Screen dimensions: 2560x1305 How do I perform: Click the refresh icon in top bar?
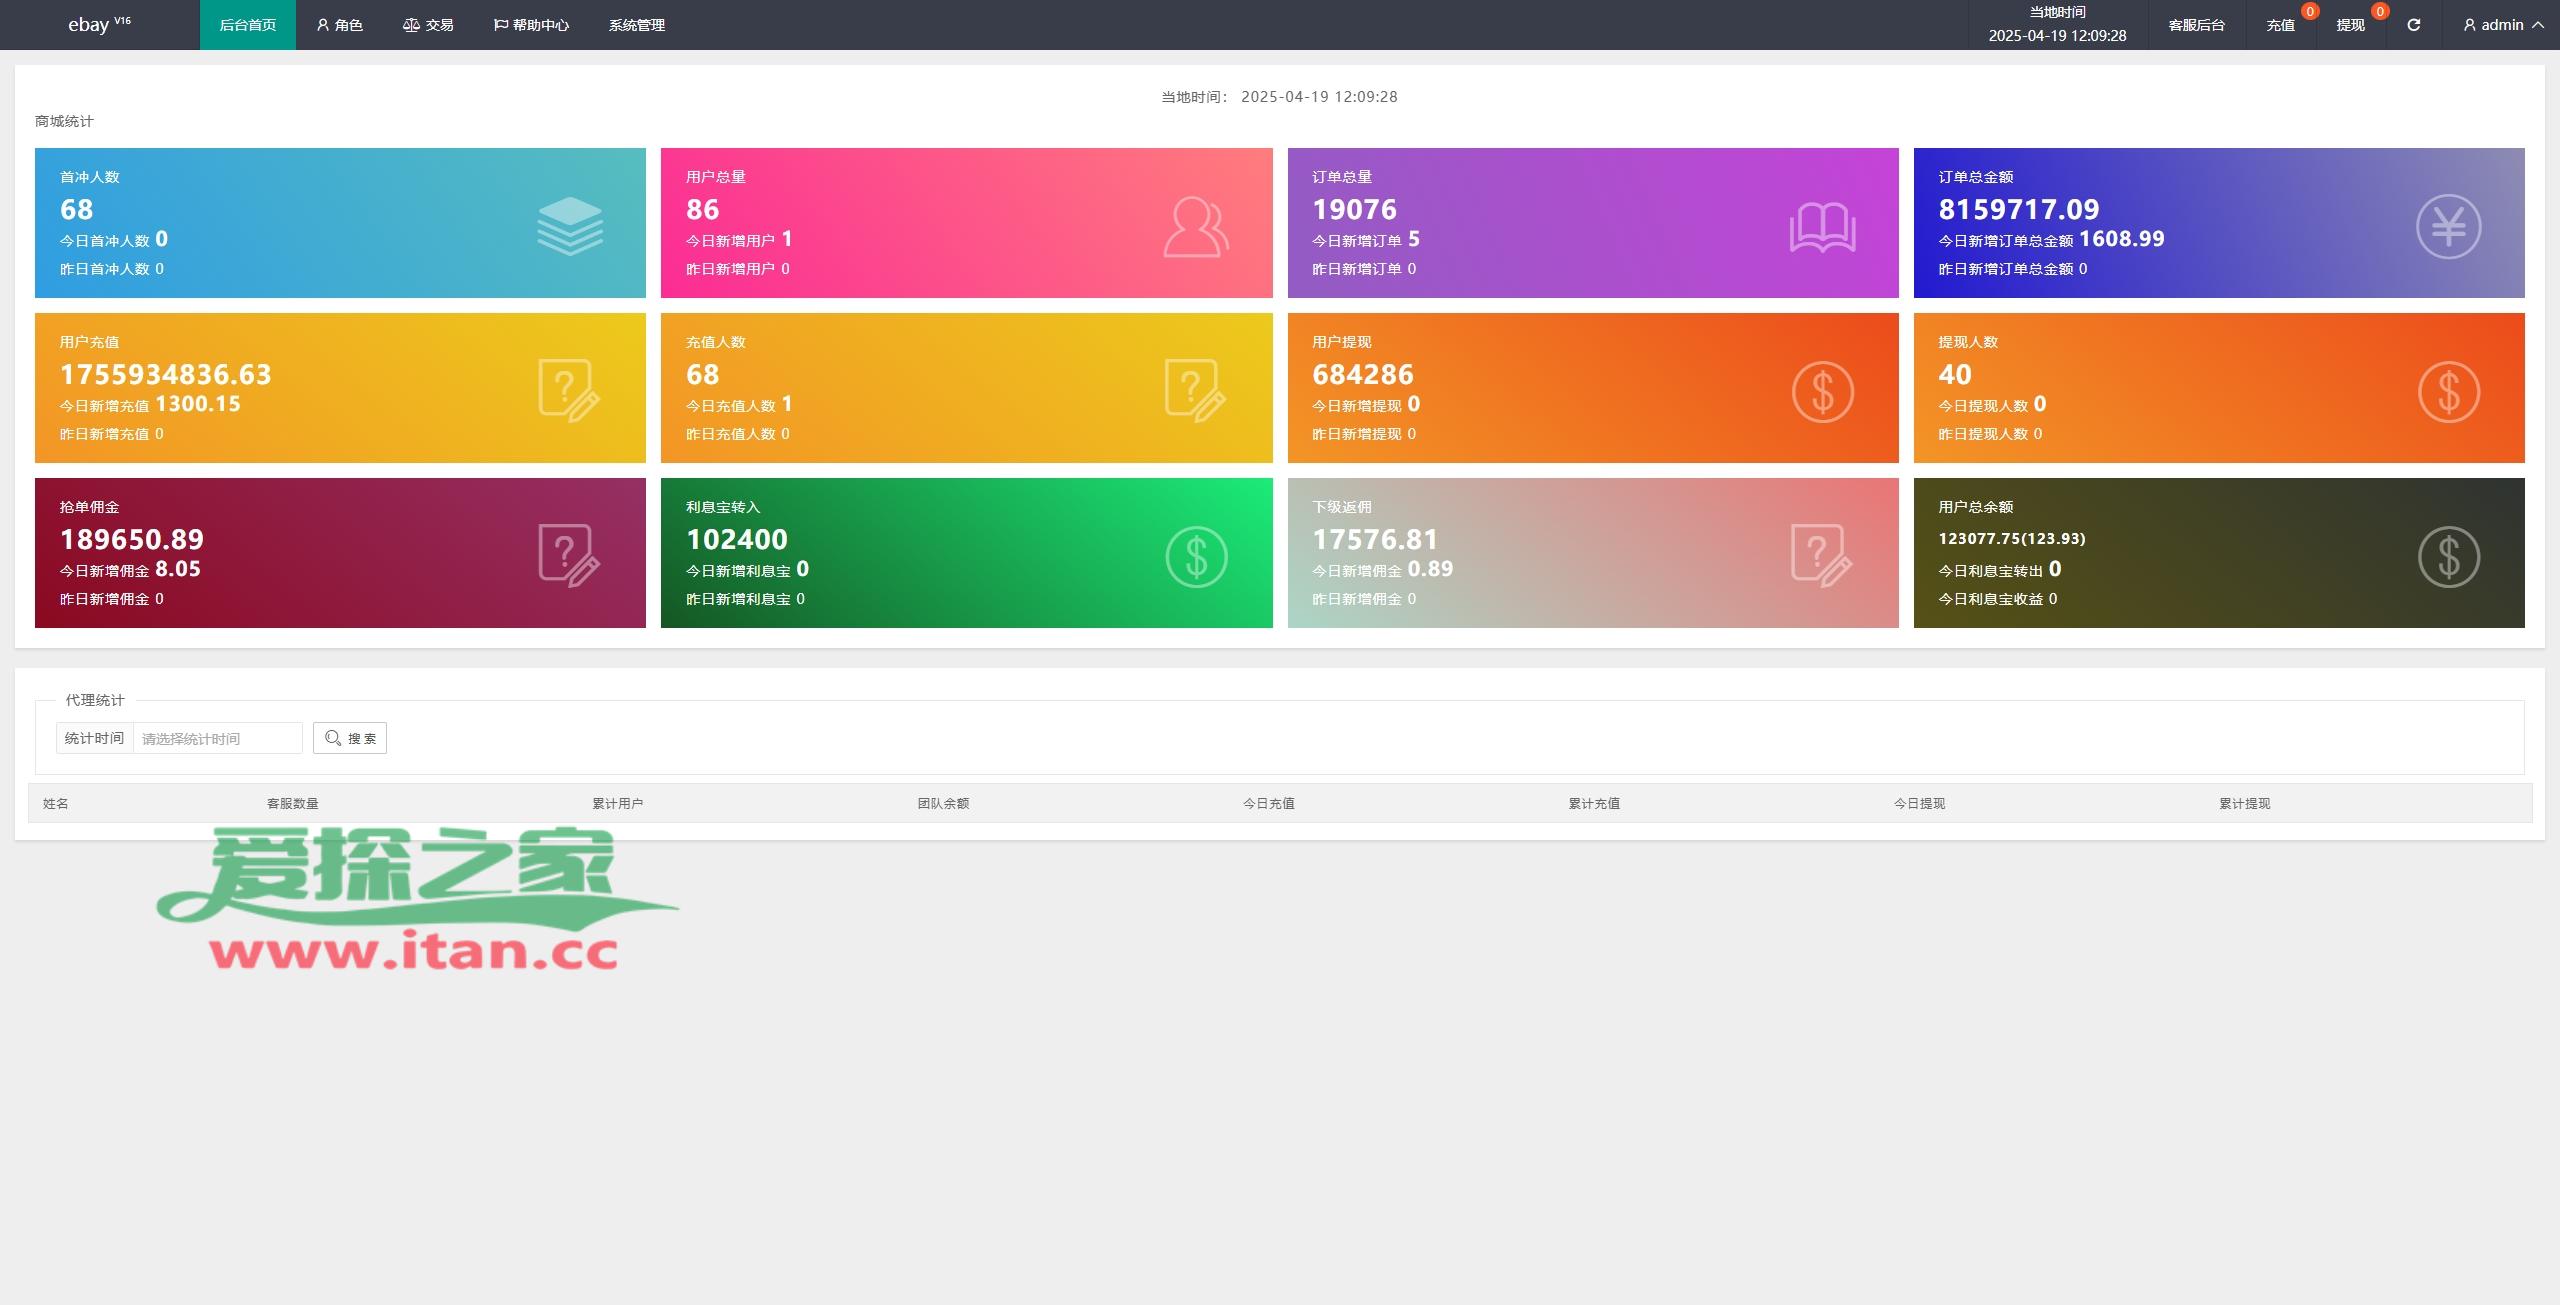pyautogui.click(x=2413, y=25)
